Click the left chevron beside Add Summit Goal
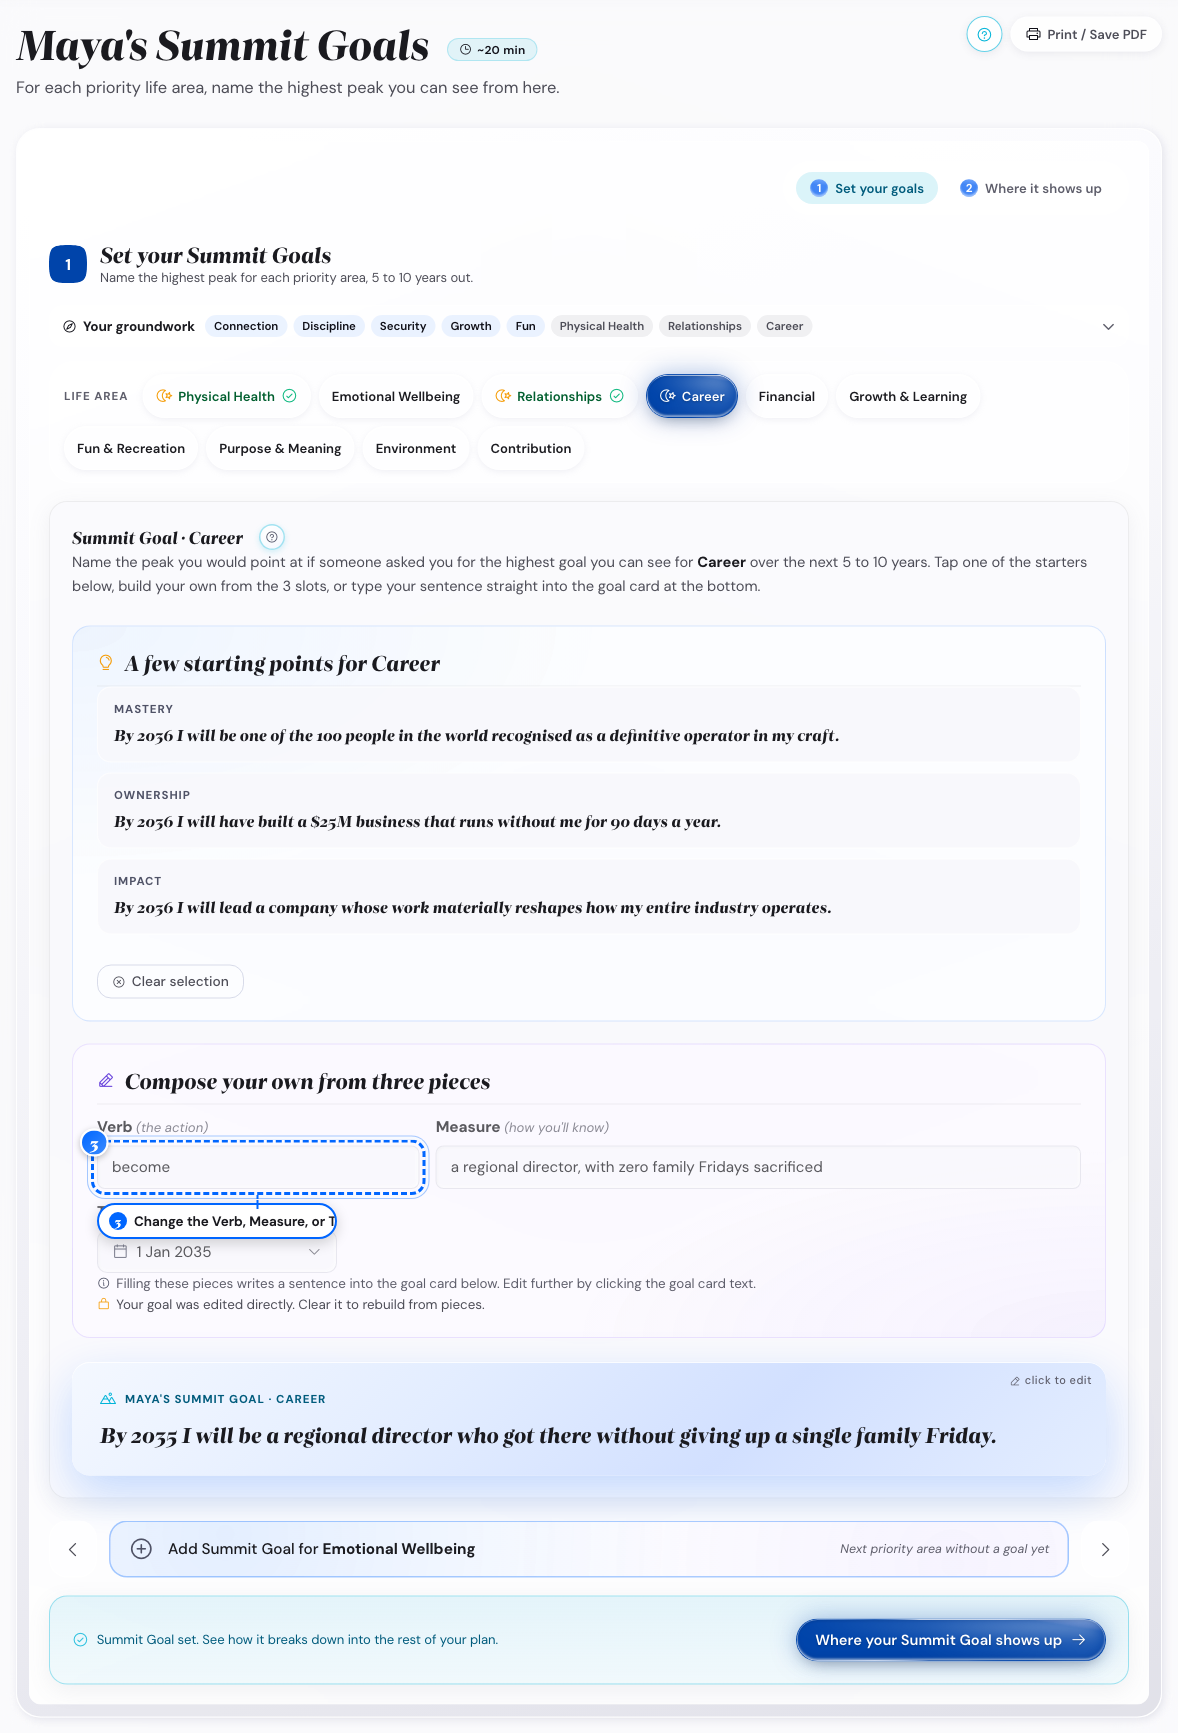 (72, 1549)
